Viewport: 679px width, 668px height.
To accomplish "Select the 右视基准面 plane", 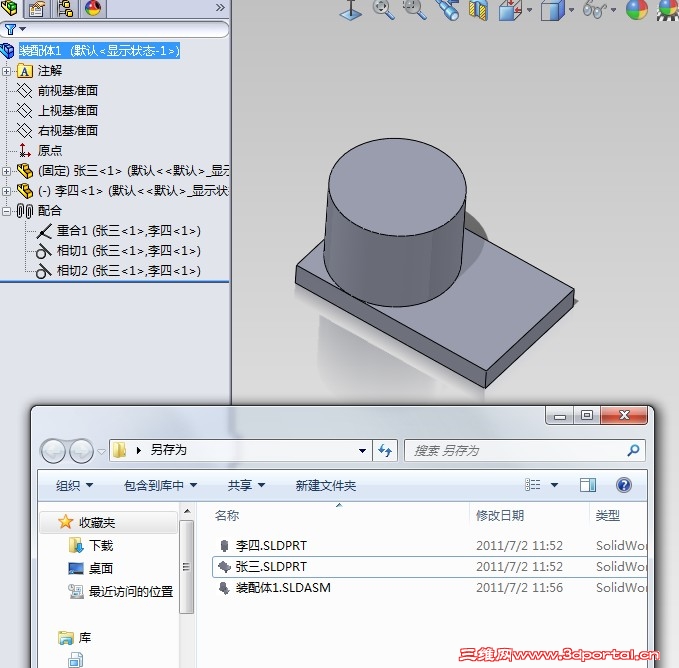I will coord(68,130).
